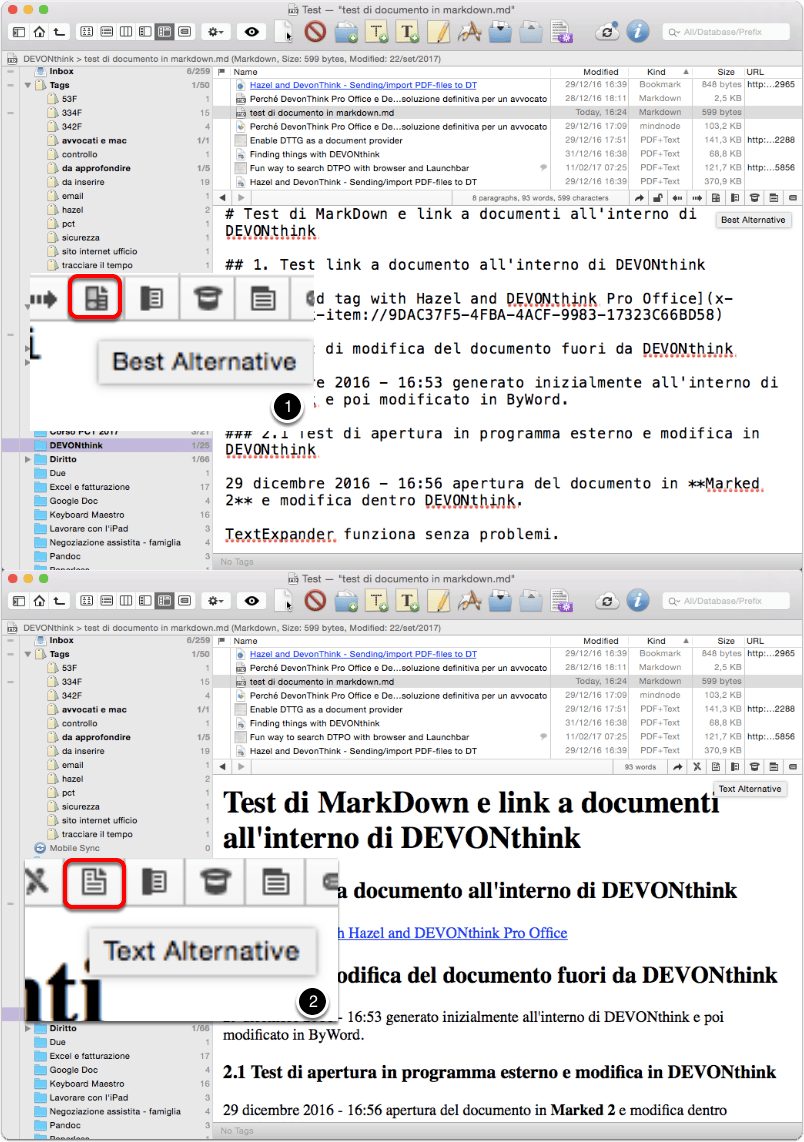Click the blue info icon in the rendered preview window
This screenshot has width=804, height=1142.
(x=638, y=600)
